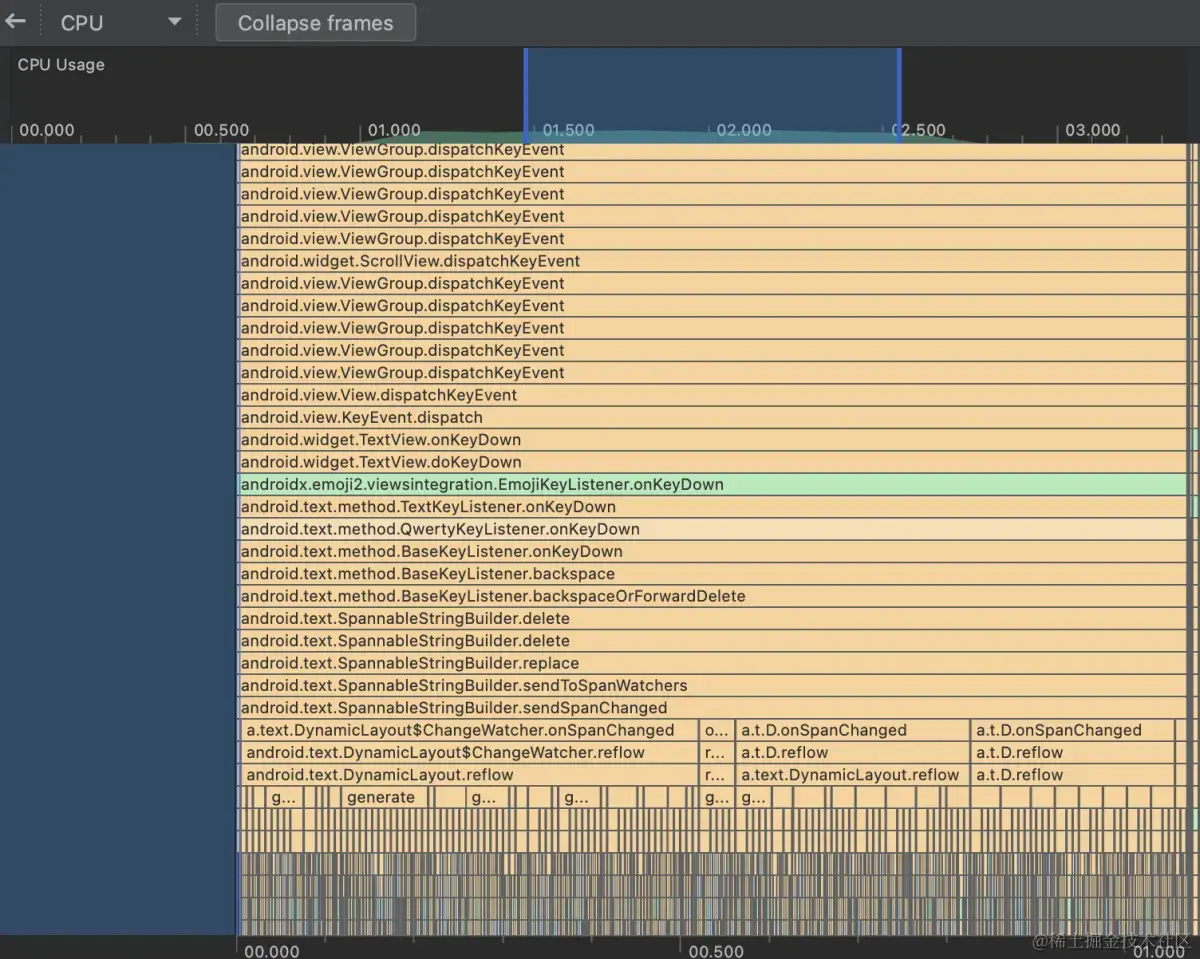Go back using the left arrow icon
Image resolution: width=1200 pixels, height=959 pixels.
15,21
